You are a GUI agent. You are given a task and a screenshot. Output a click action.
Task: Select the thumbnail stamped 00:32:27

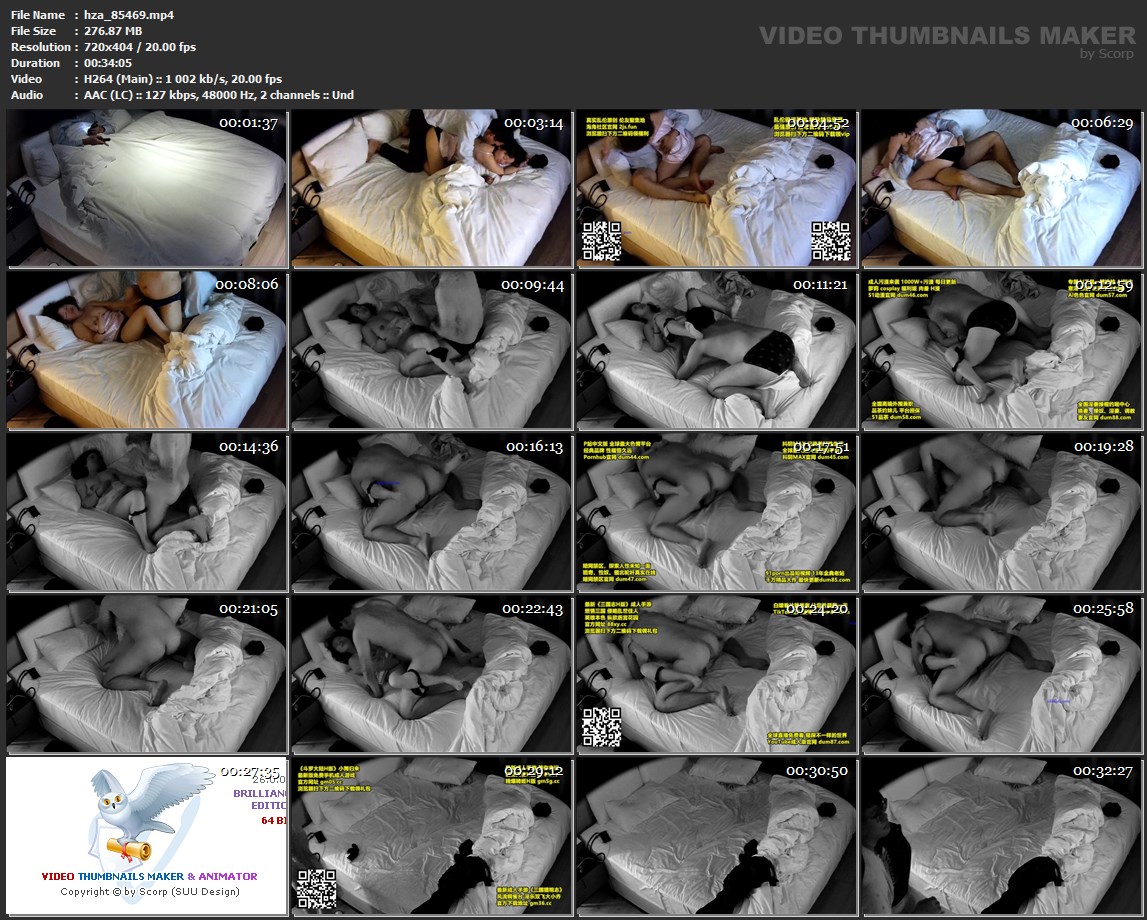pyautogui.click(x=1001, y=836)
